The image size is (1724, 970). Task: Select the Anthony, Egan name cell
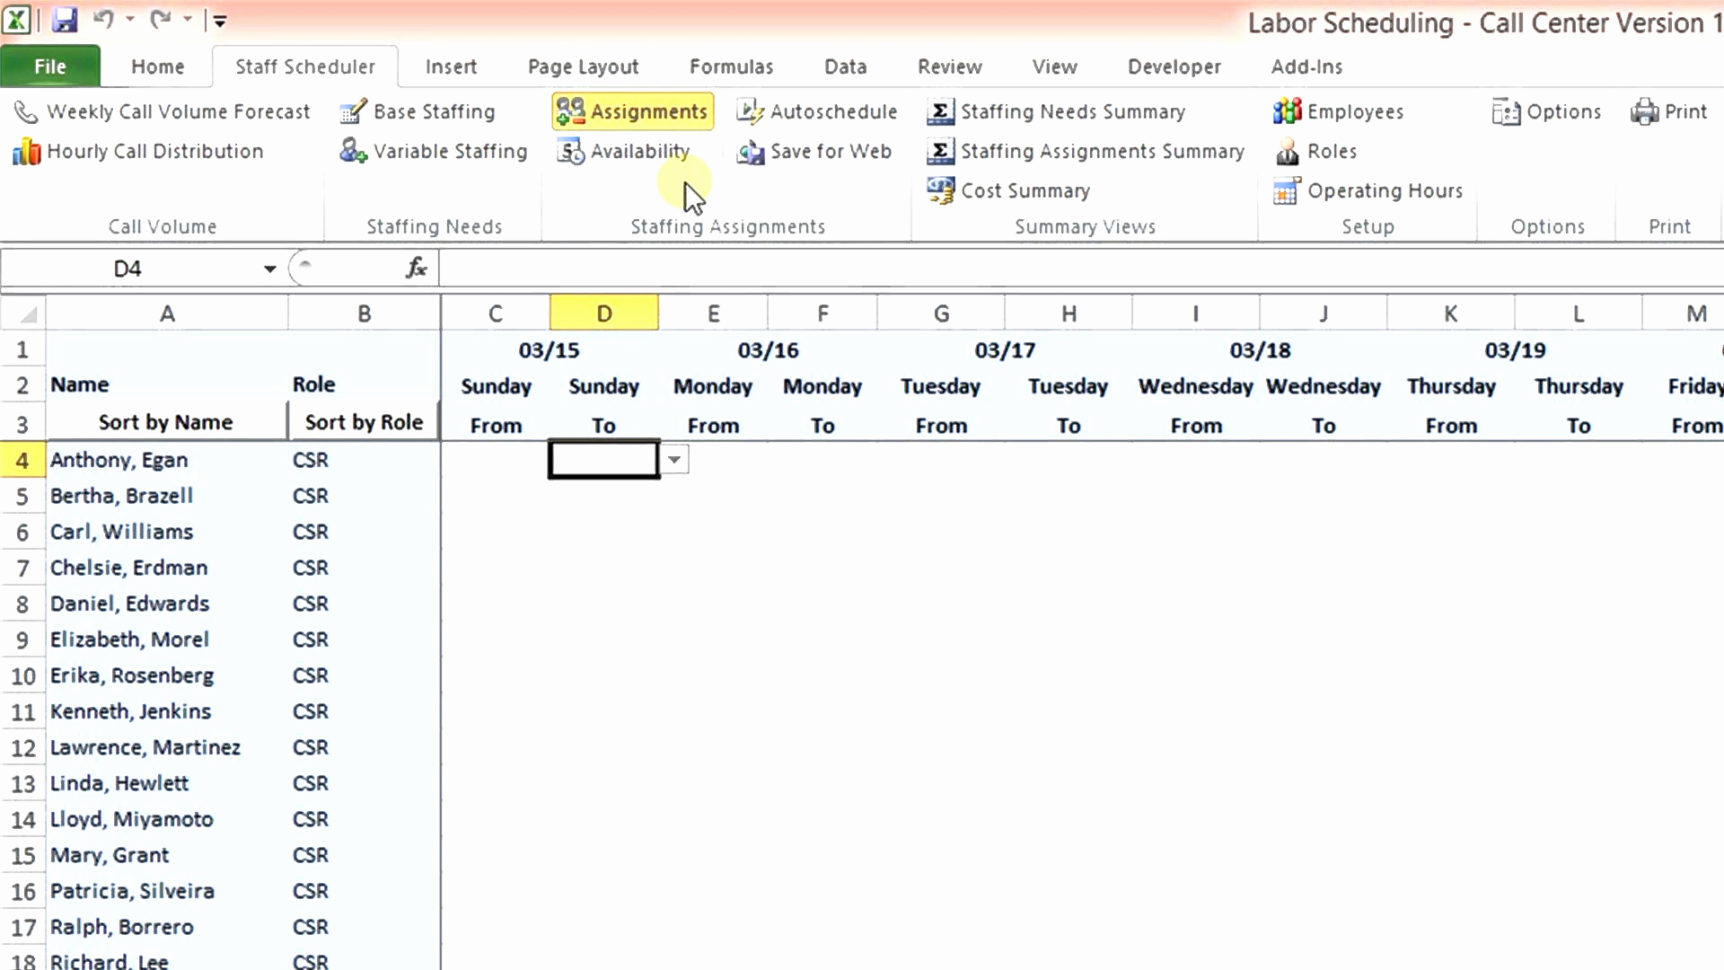166,460
